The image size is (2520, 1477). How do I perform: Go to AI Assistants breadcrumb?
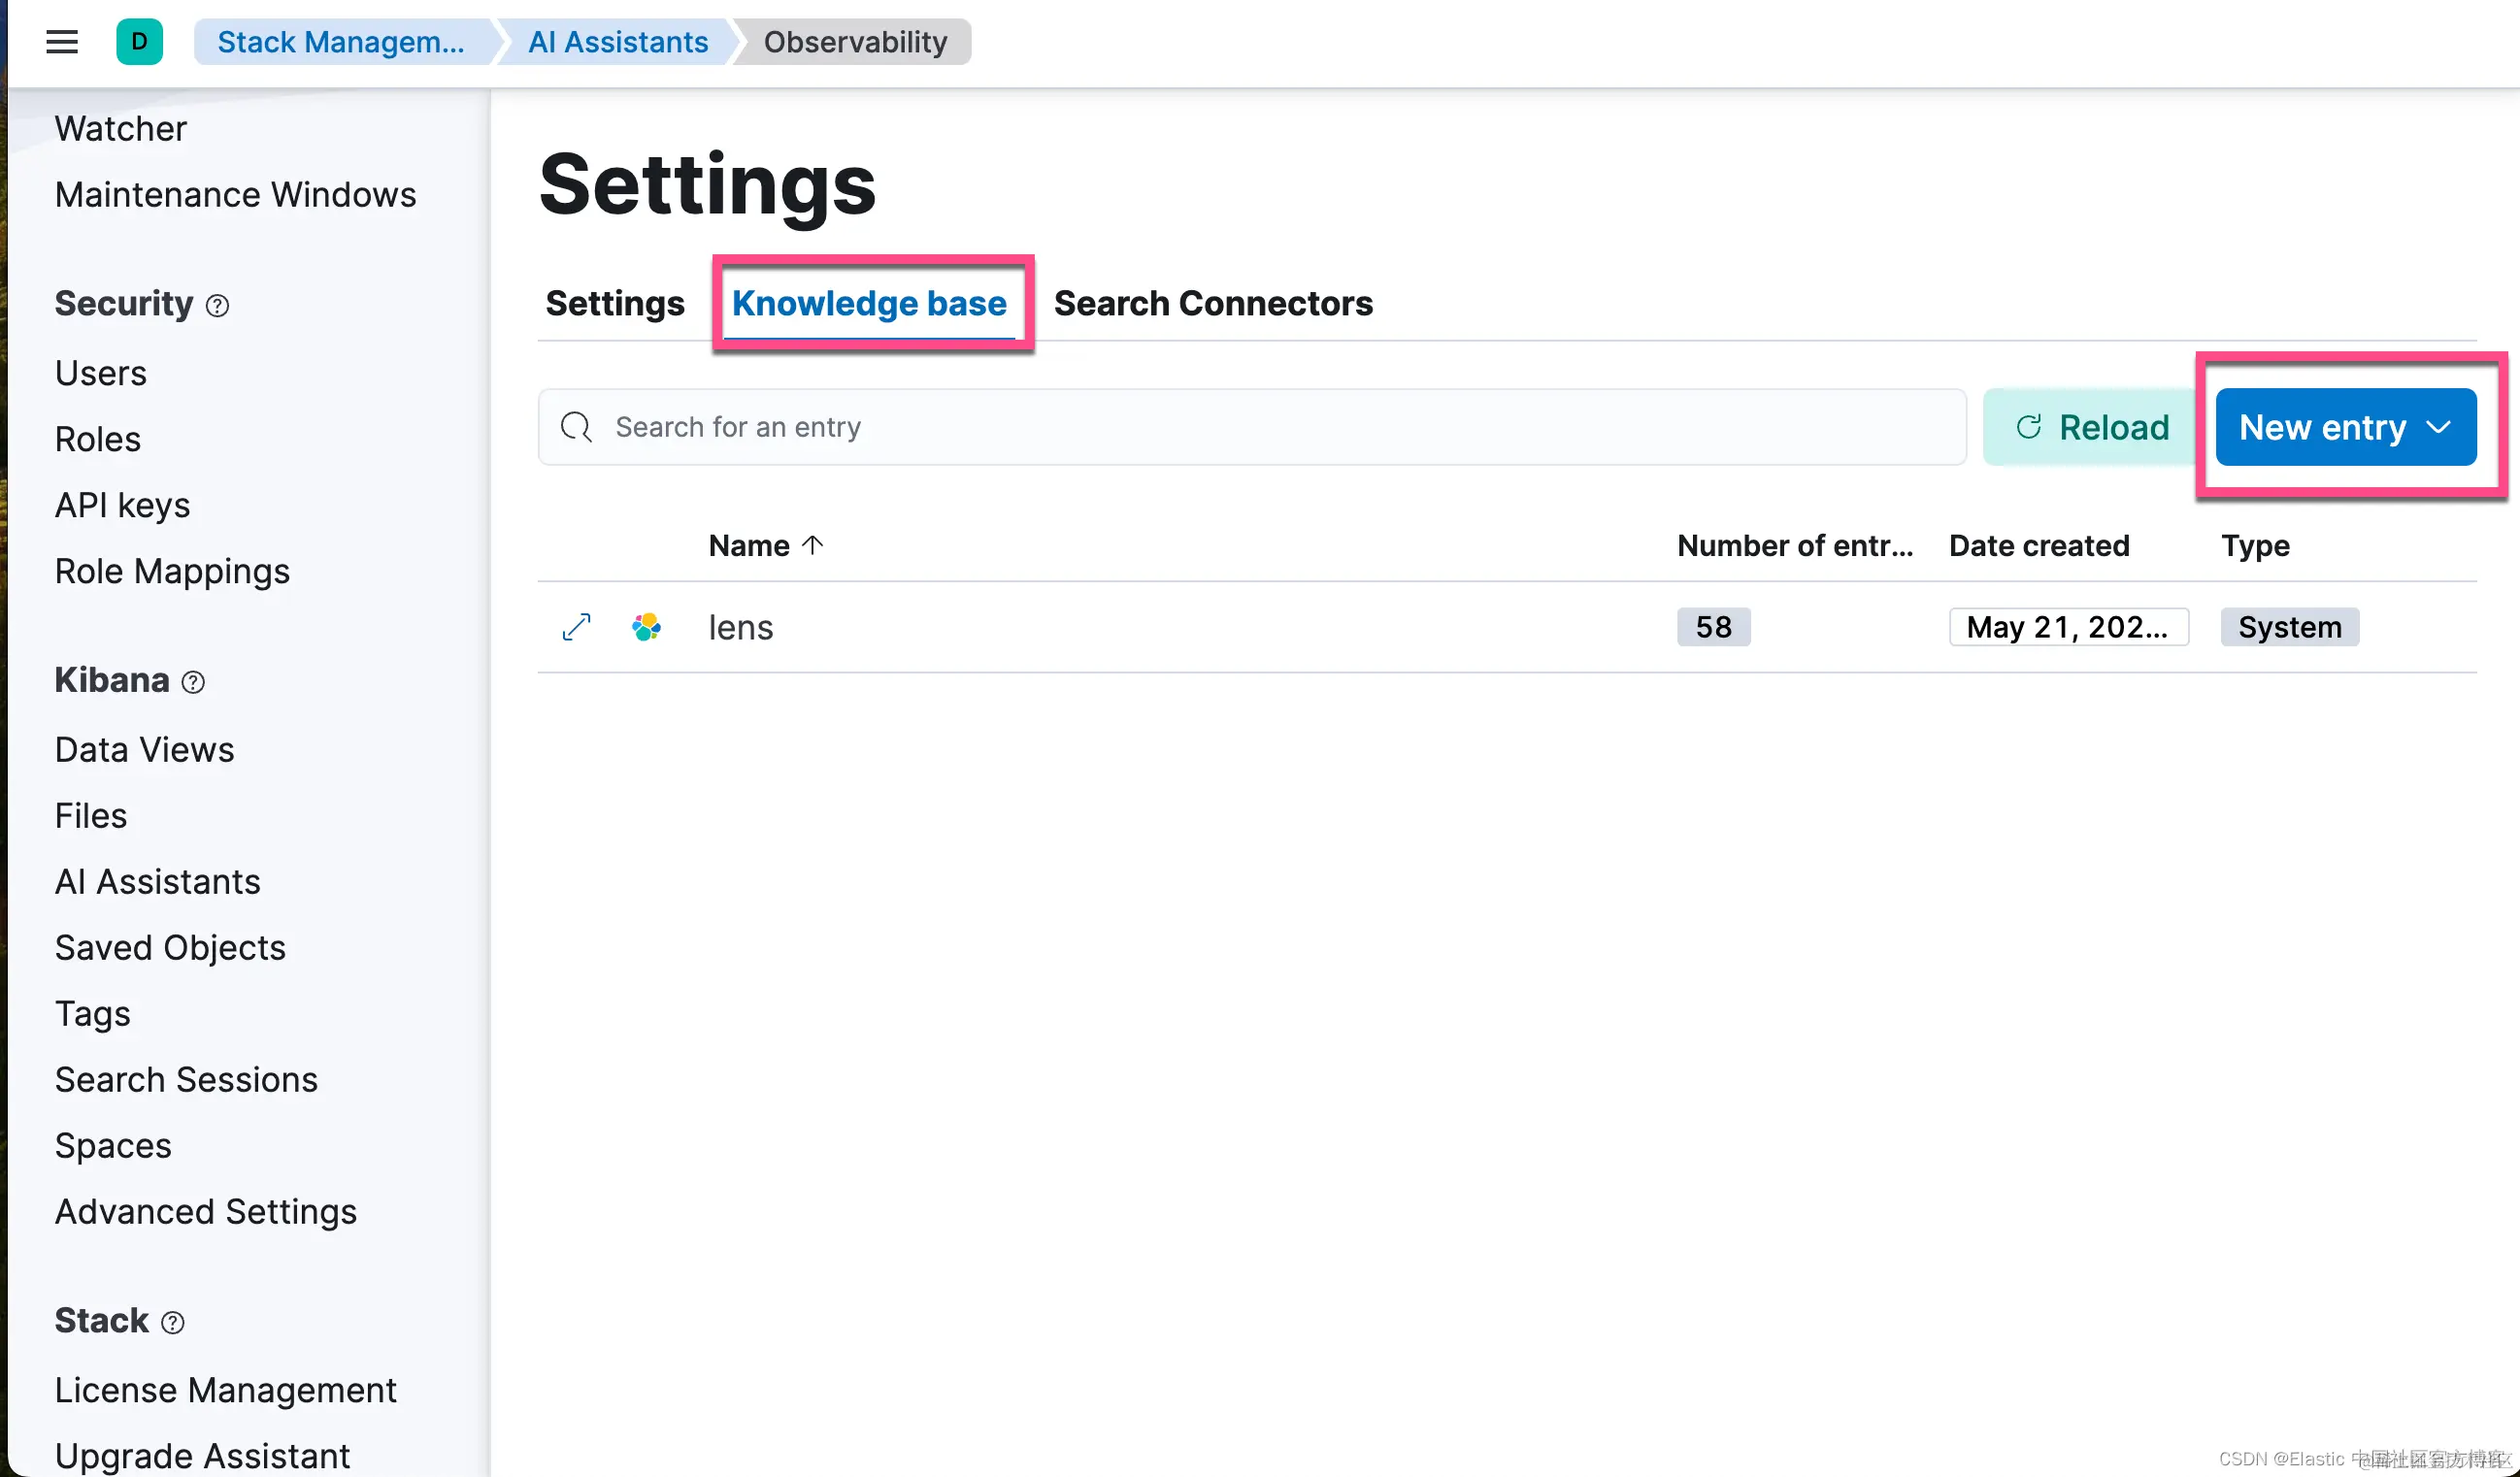[617, 42]
